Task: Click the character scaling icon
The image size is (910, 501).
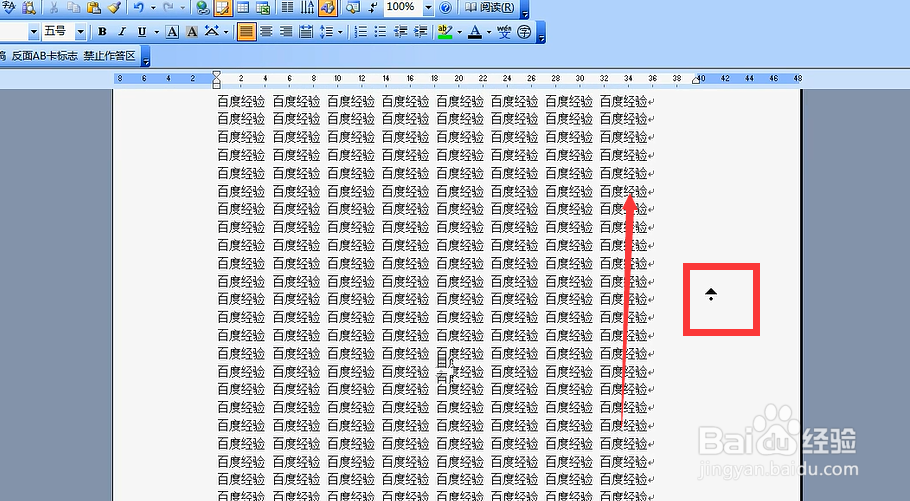Action: 211,31
